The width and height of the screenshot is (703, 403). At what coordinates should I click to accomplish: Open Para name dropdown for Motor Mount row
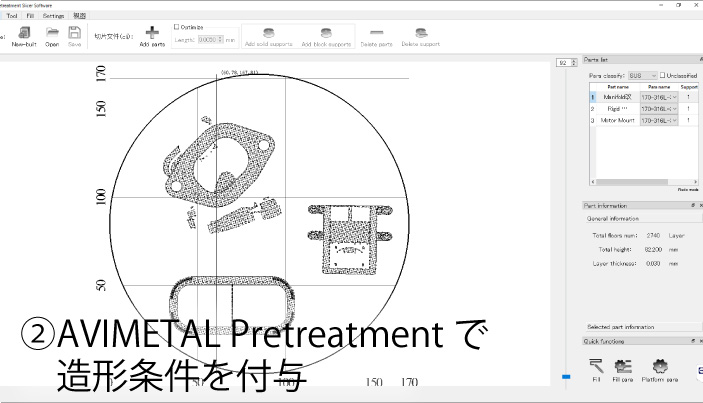tap(659, 121)
